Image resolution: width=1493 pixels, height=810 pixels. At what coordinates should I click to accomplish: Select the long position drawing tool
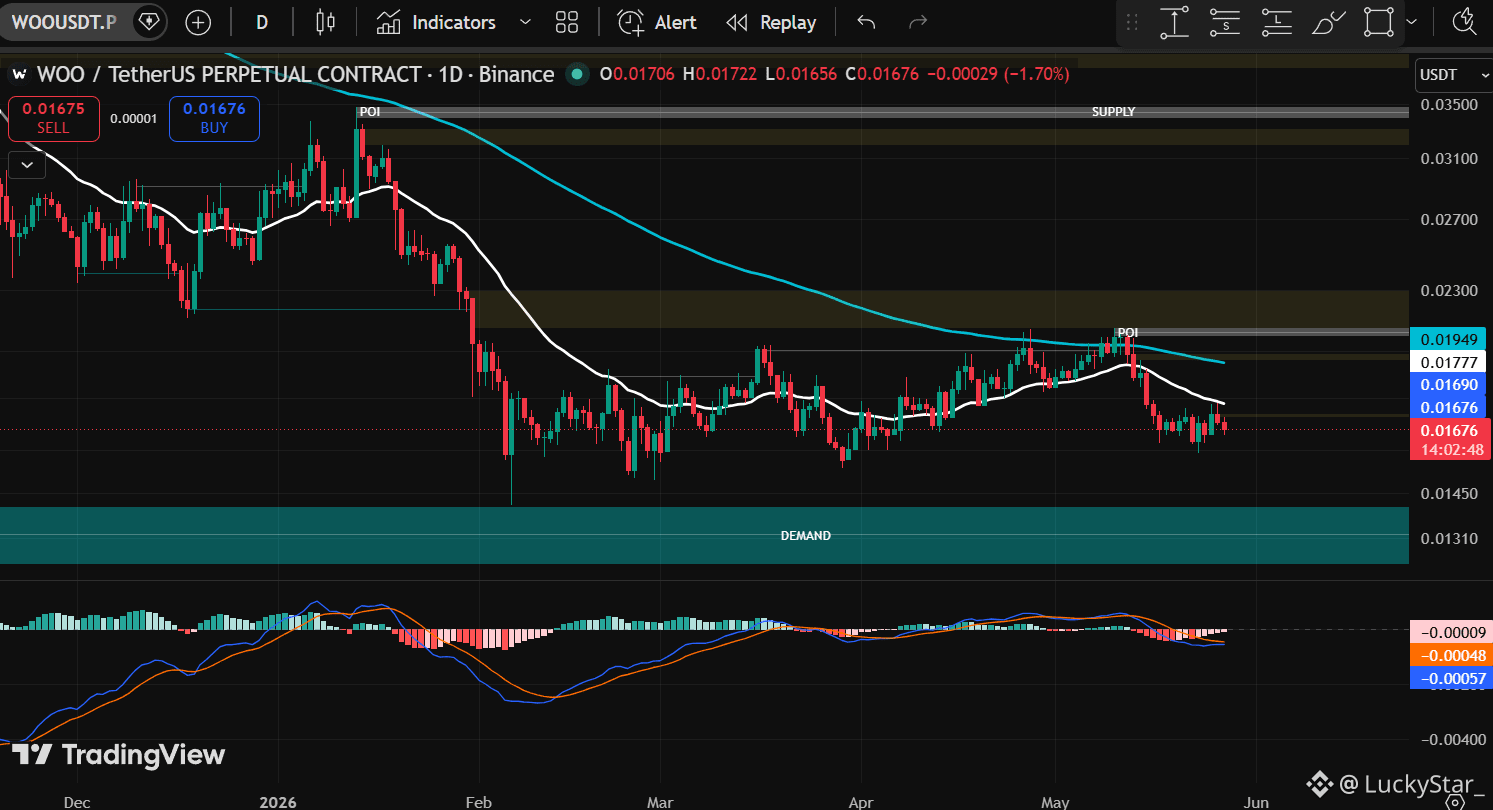click(1276, 22)
